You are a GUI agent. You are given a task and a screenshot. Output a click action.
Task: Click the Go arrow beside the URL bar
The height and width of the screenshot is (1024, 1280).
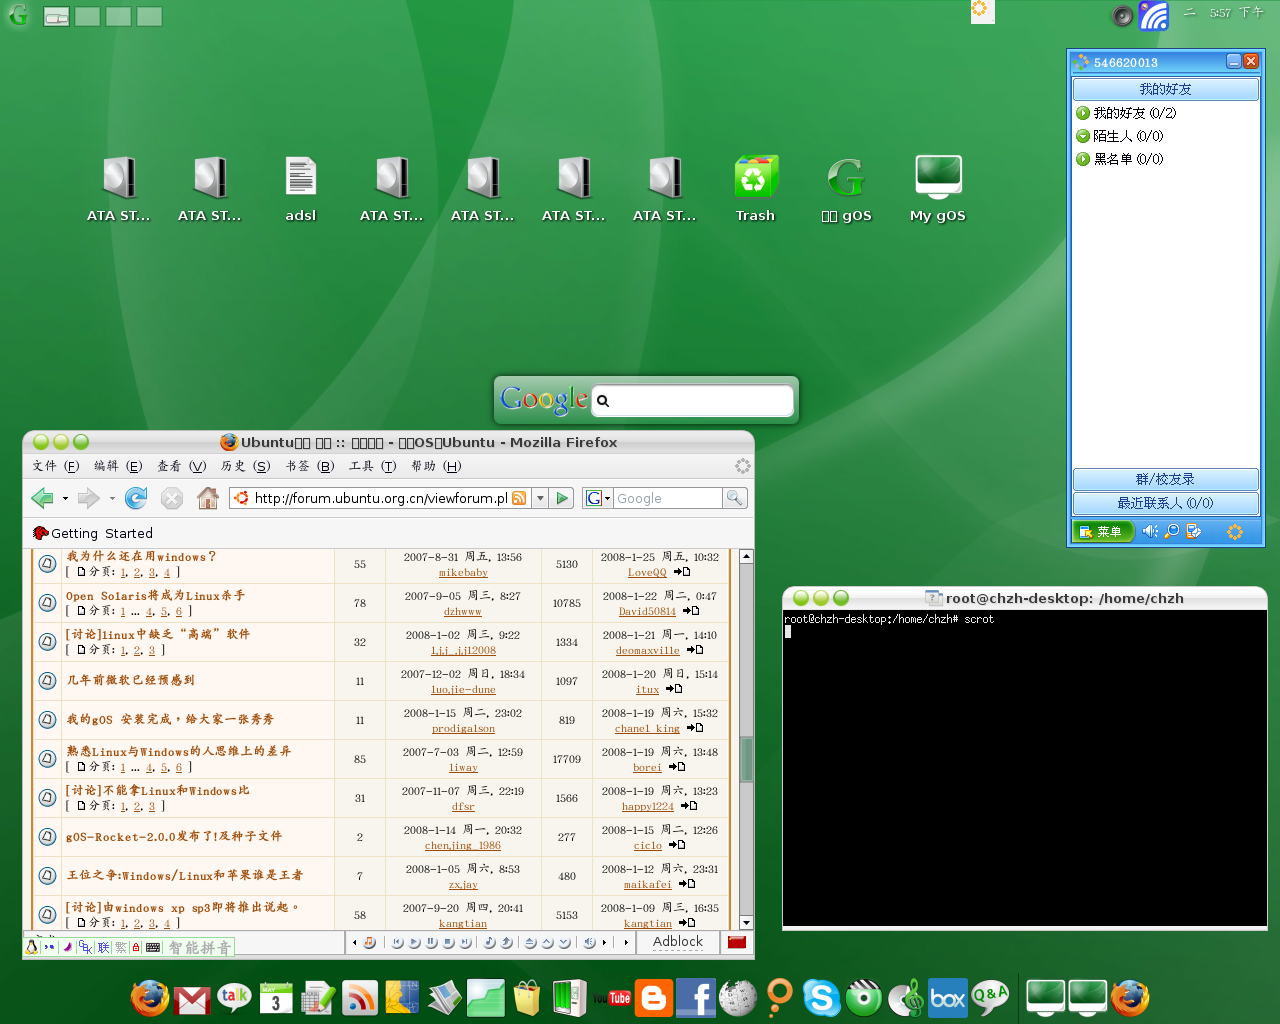click(562, 498)
